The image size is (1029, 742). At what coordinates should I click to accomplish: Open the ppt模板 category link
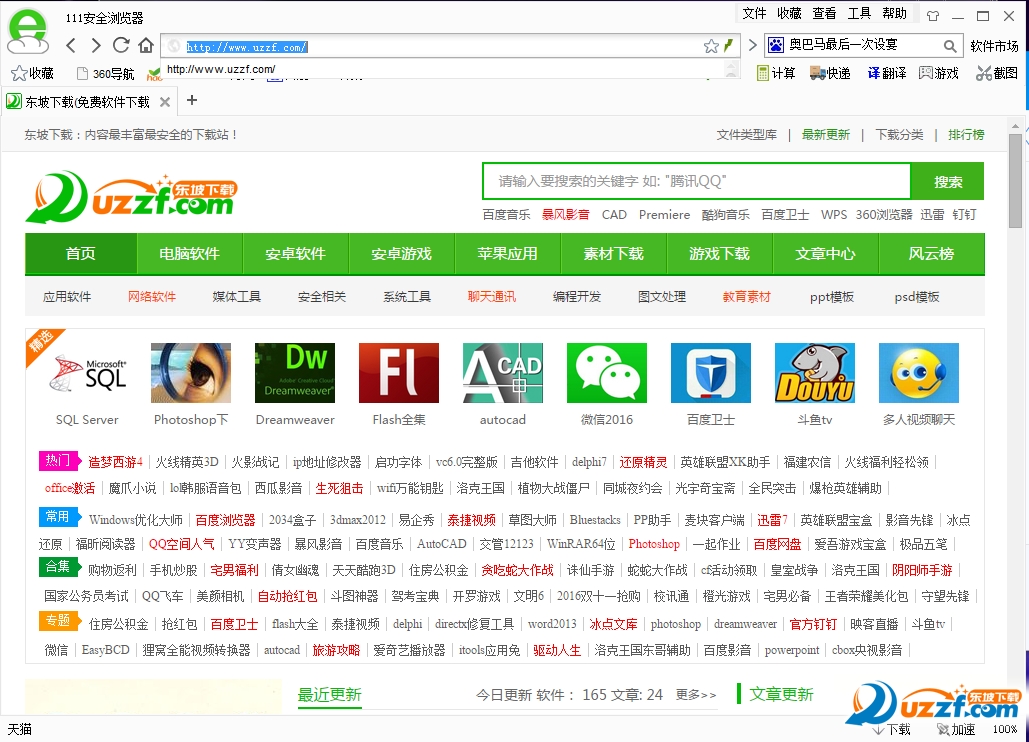[831, 297]
